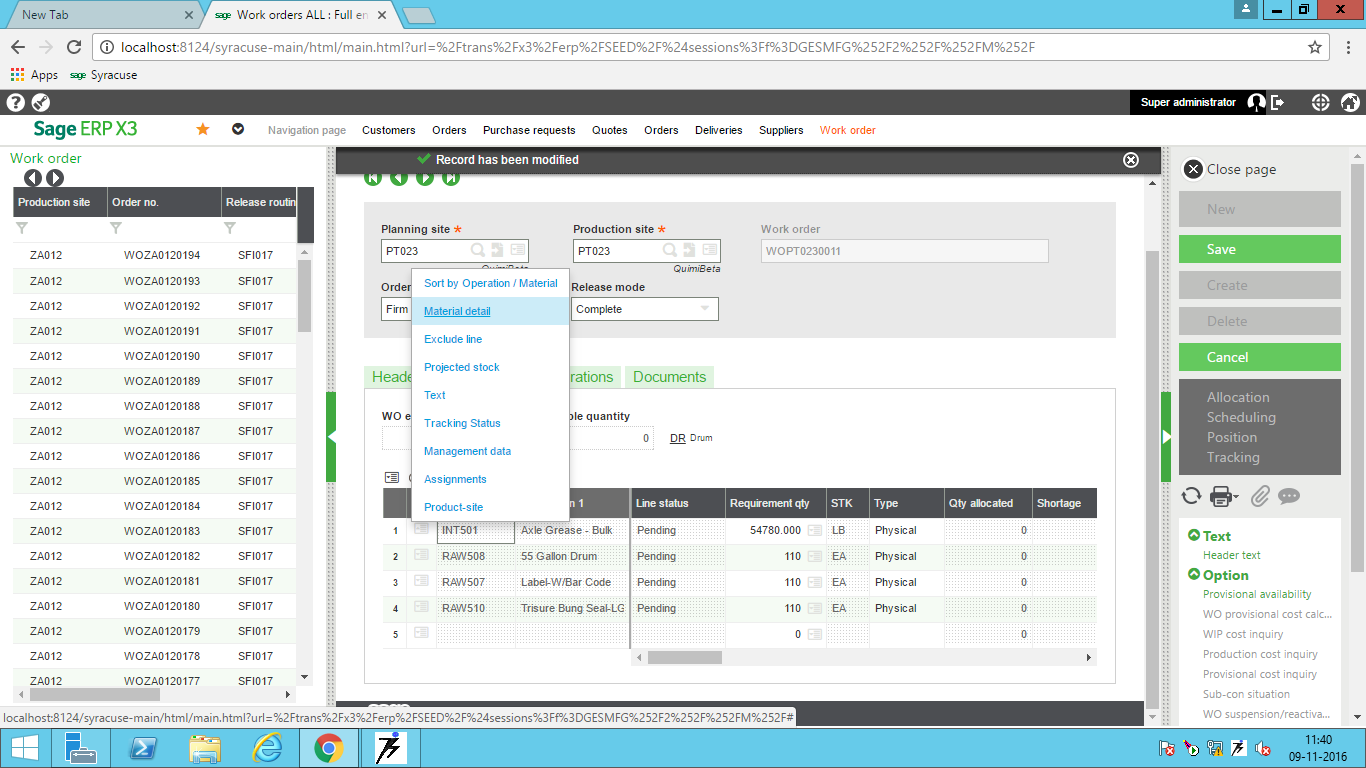Image resolution: width=1366 pixels, height=768 pixels.
Task: Click the comment speech bubble icon
Action: pos(1289,496)
